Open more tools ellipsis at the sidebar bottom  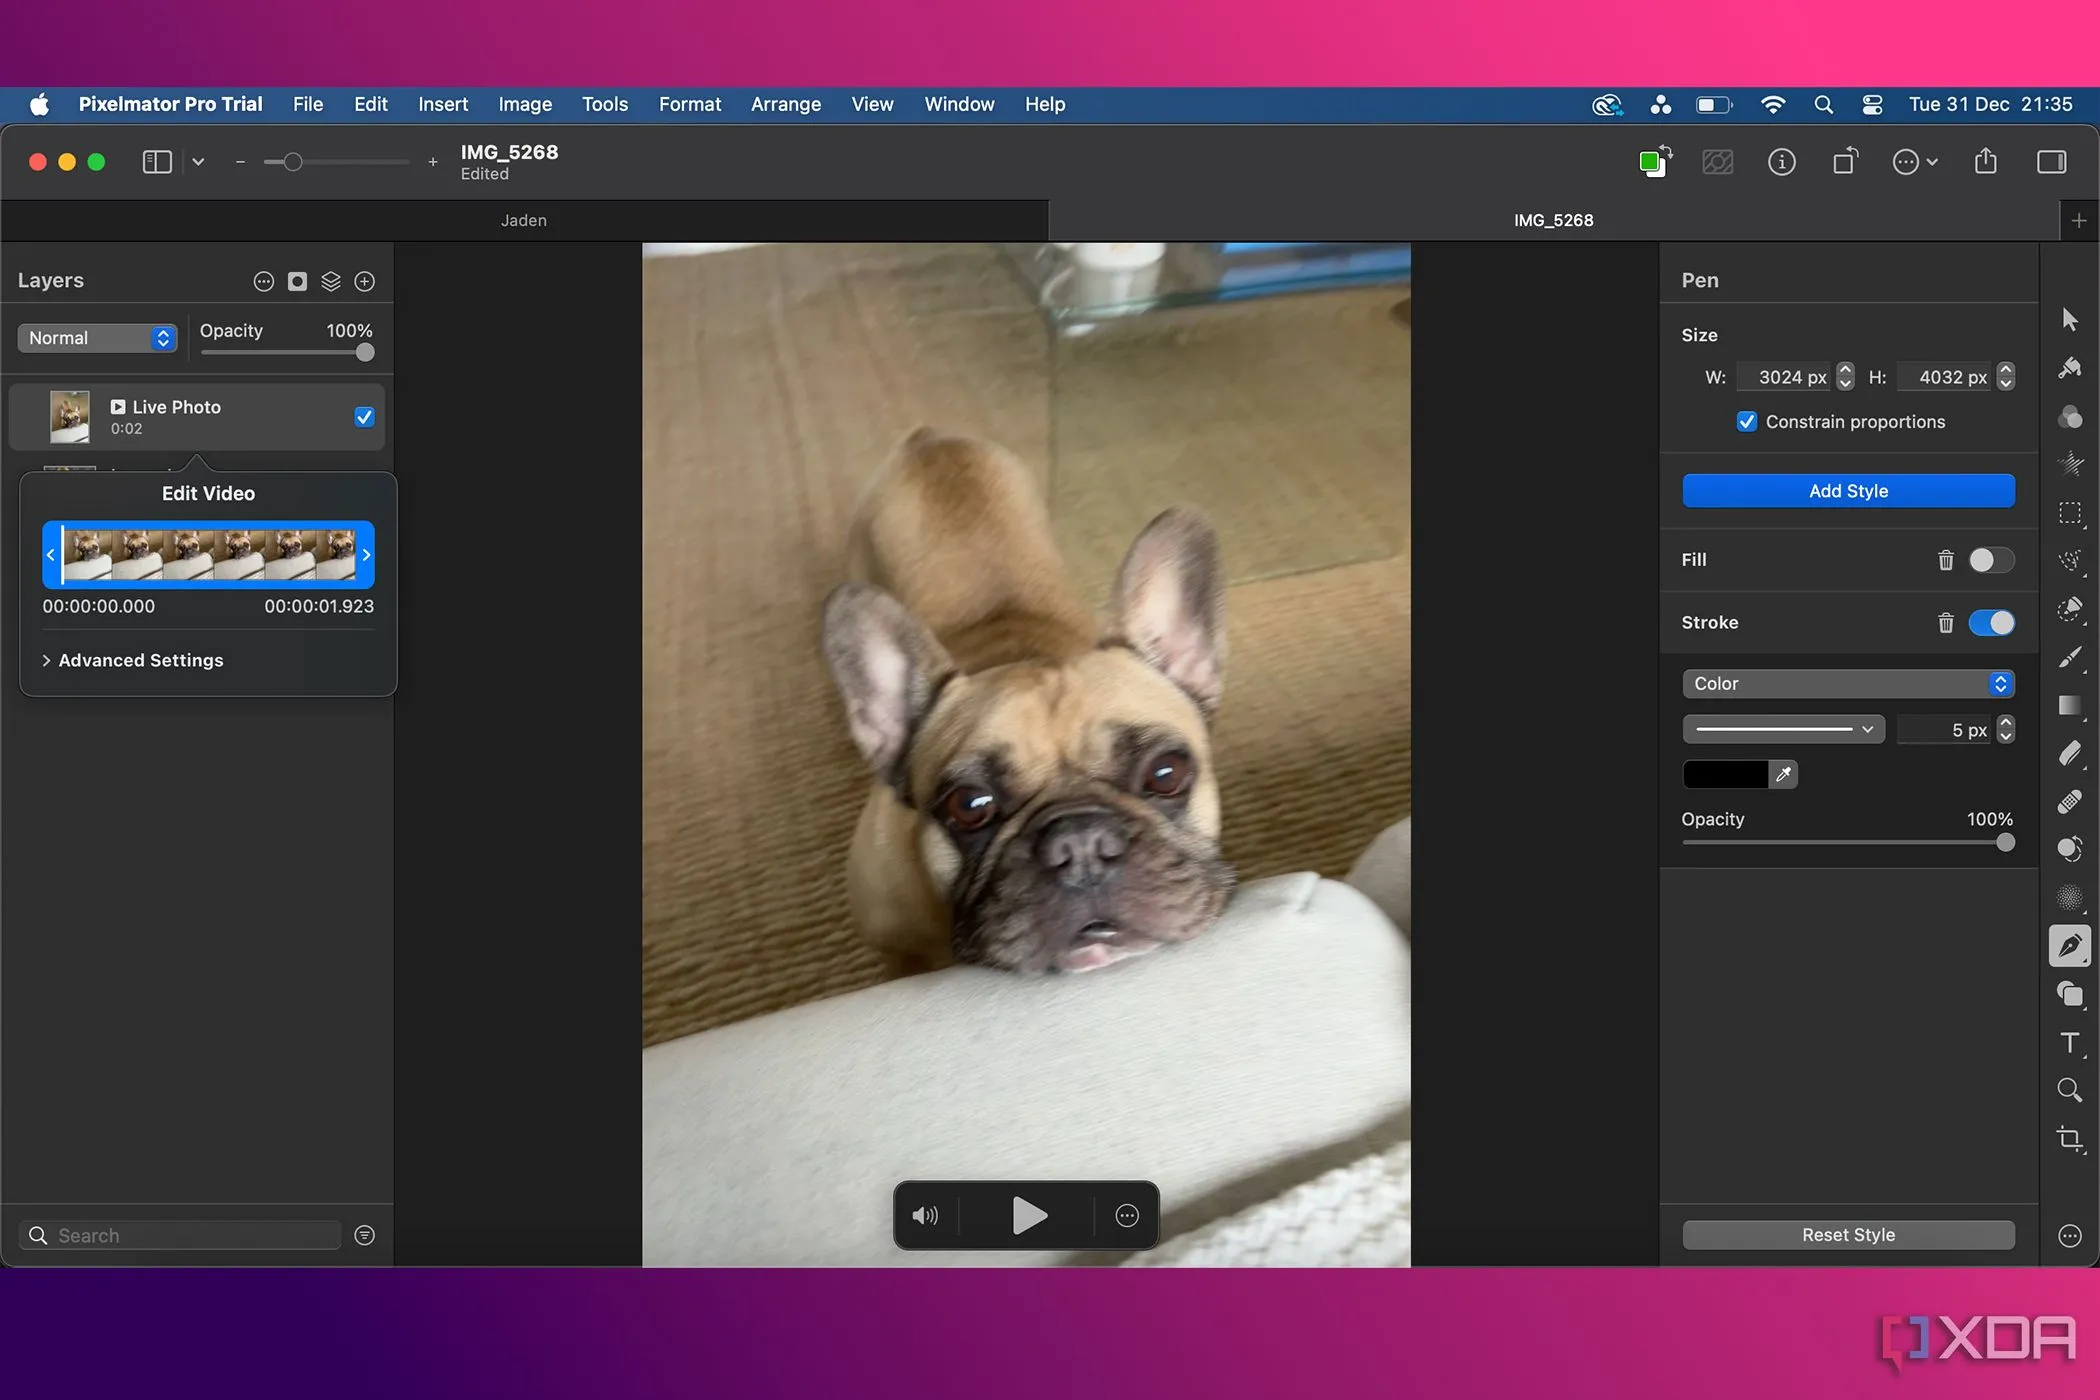pyautogui.click(x=2070, y=1236)
